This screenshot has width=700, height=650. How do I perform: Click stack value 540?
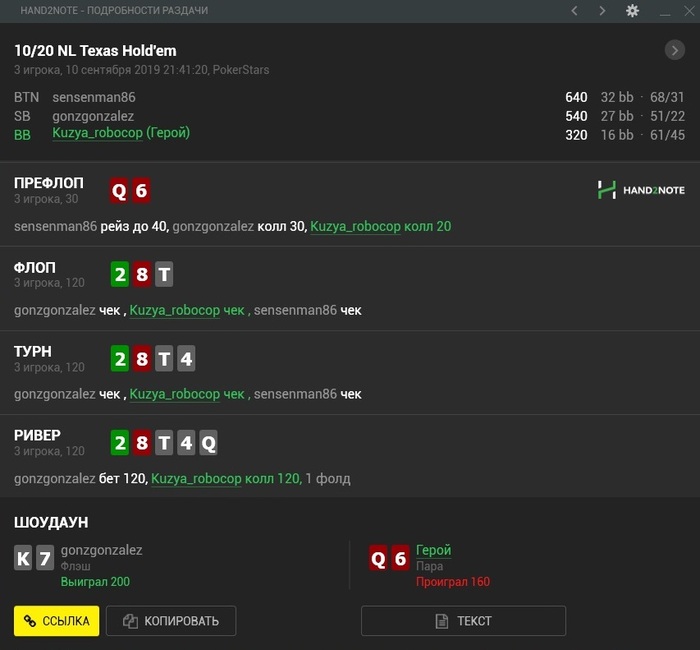(576, 116)
